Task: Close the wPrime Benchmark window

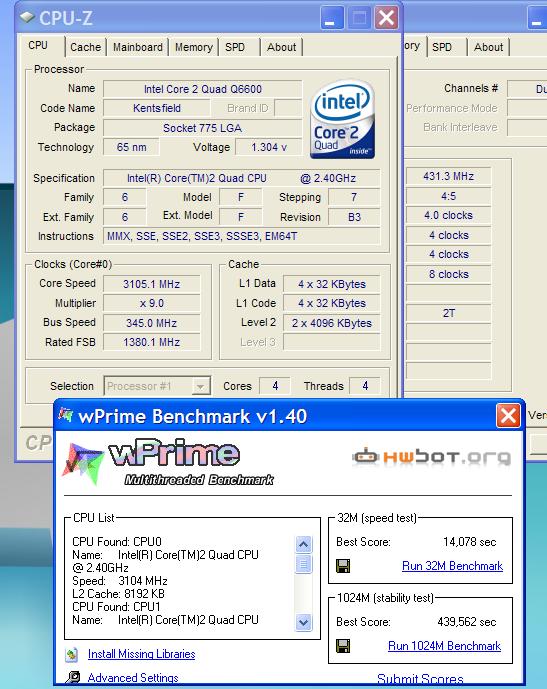Action: [x=508, y=416]
